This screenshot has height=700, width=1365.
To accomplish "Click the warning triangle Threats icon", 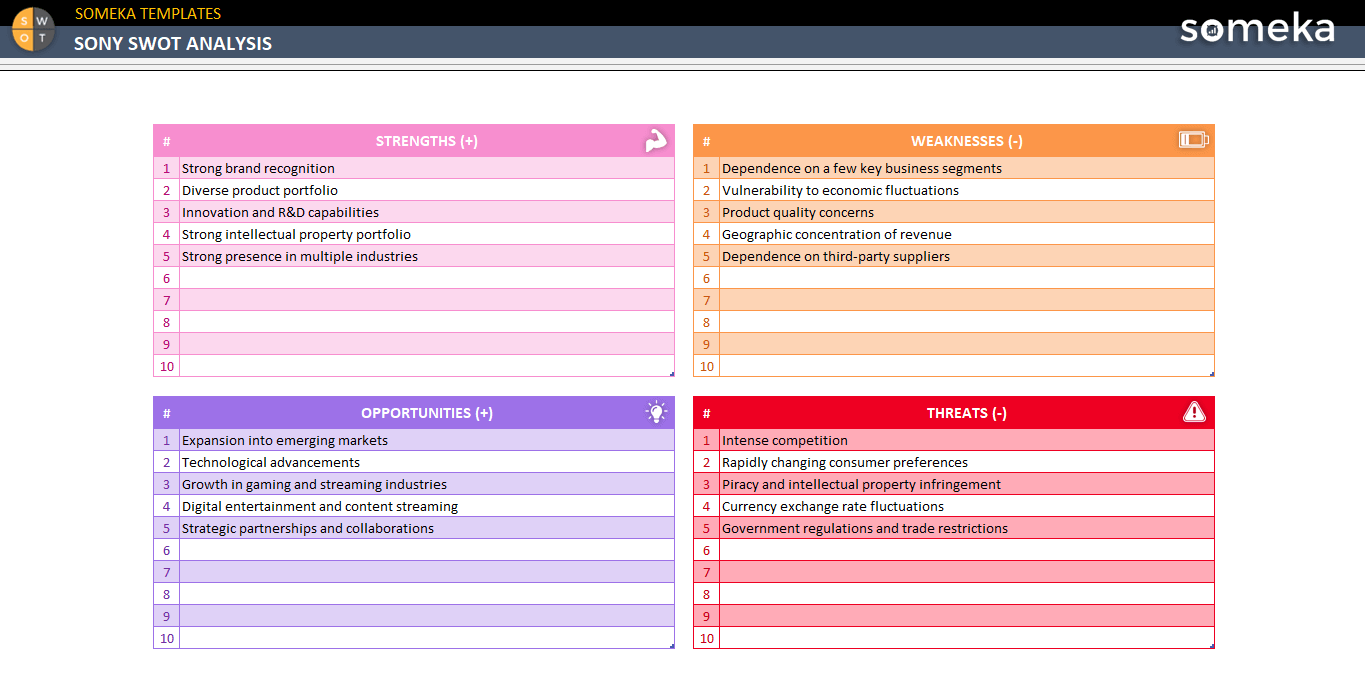I will [1194, 412].
